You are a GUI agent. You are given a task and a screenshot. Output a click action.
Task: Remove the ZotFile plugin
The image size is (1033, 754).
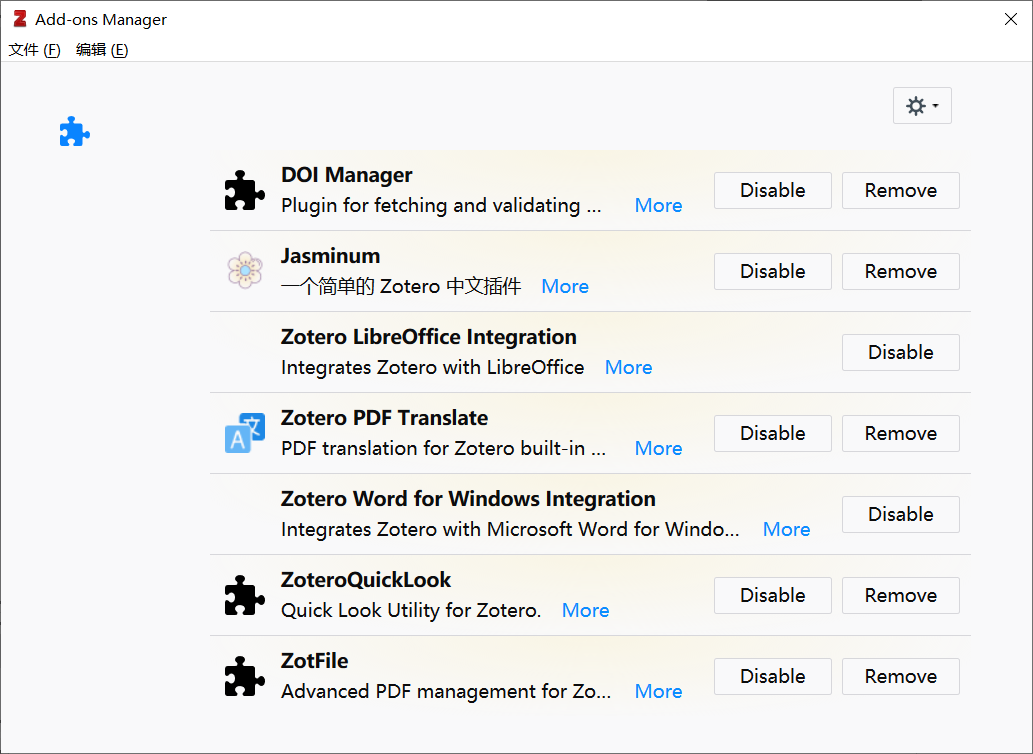[x=900, y=676]
